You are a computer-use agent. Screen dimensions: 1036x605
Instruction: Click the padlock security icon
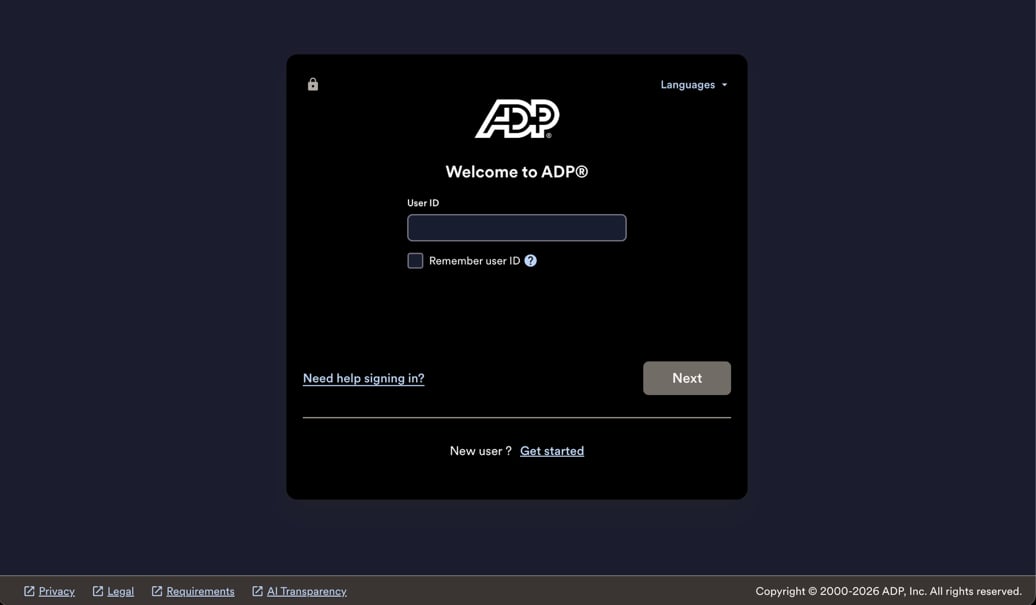pos(313,84)
